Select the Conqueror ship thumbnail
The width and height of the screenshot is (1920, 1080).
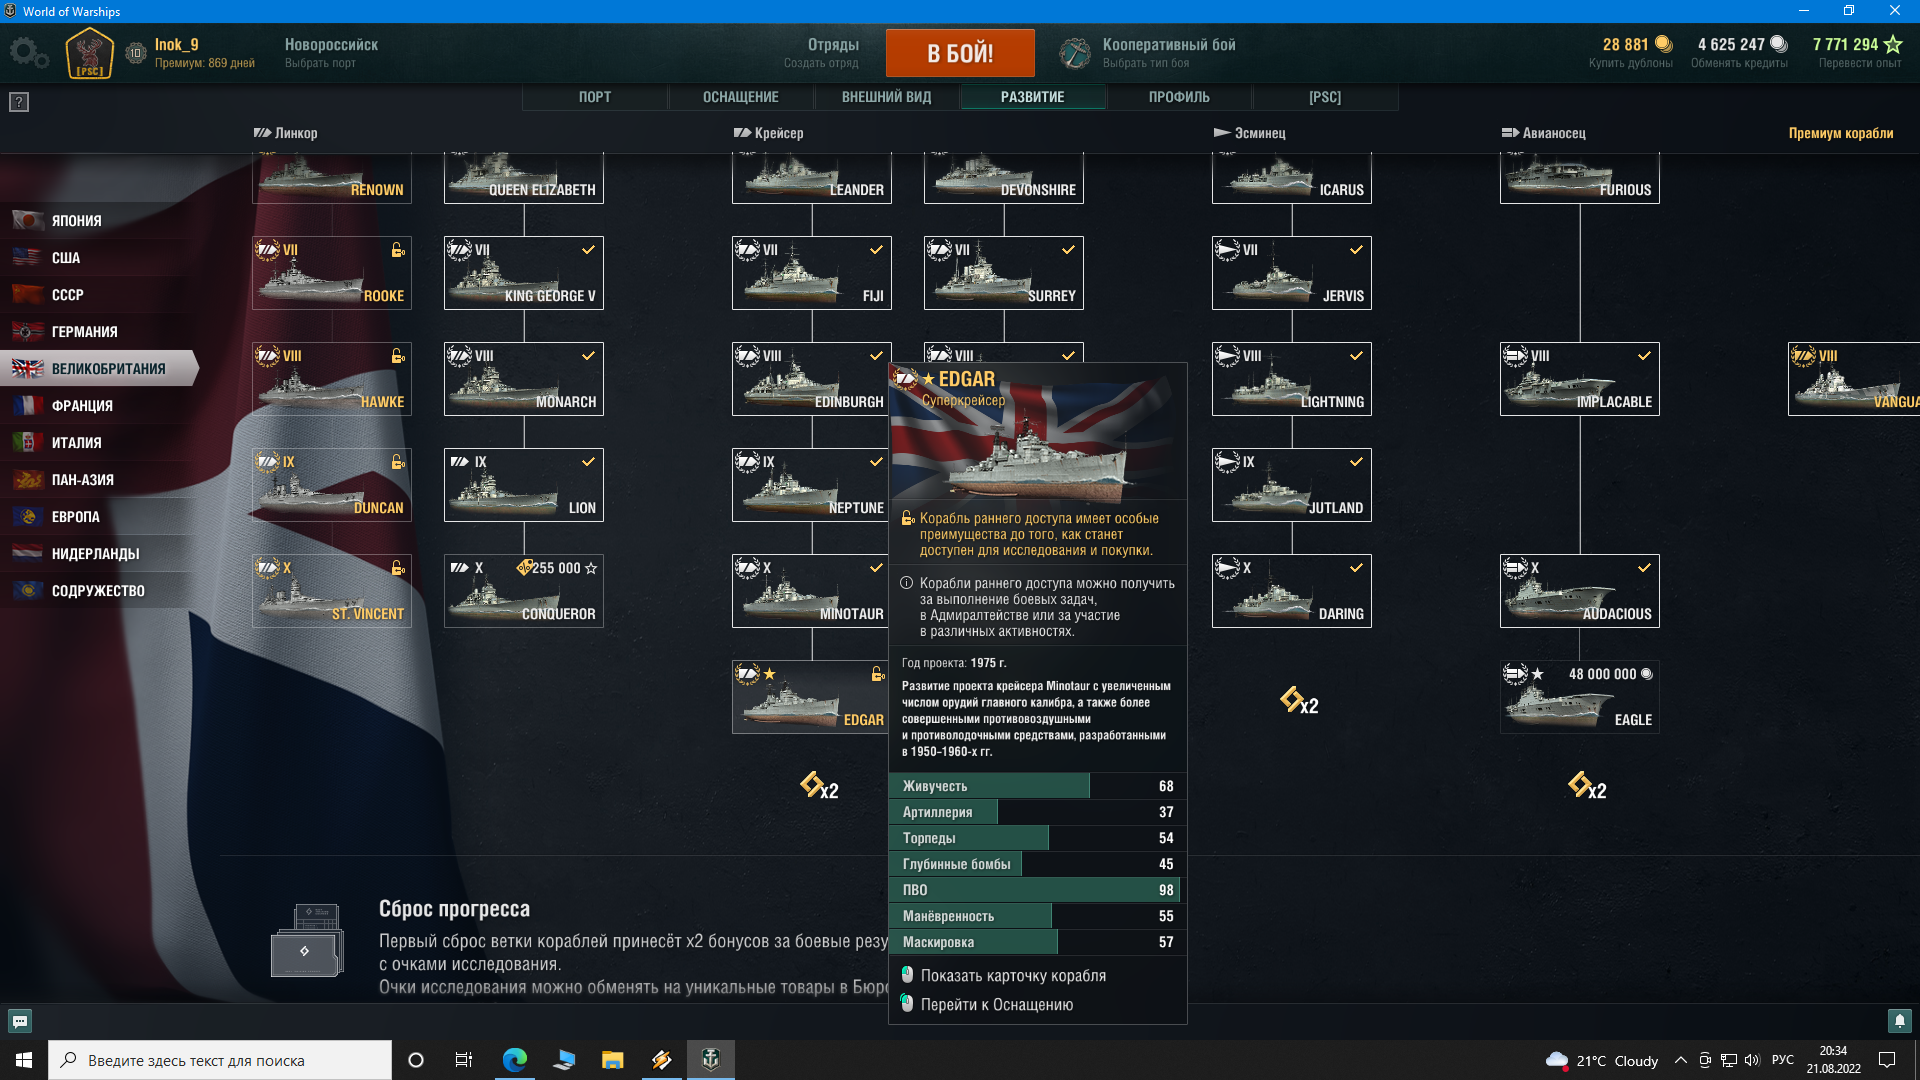[x=523, y=592]
